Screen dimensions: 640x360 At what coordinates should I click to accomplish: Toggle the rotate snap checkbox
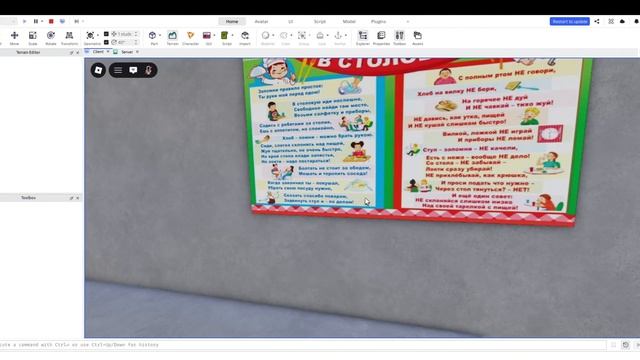[x=106, y=42]
